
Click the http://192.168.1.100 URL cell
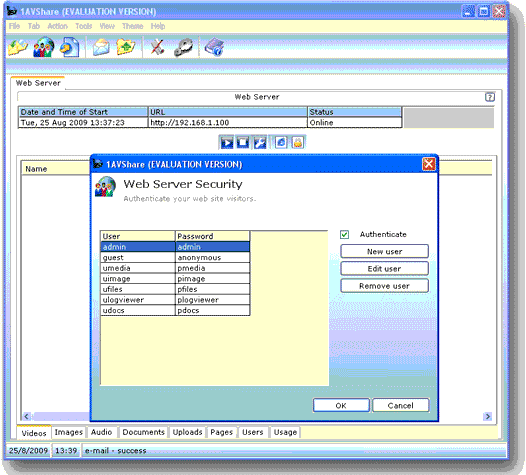[227, 123]
